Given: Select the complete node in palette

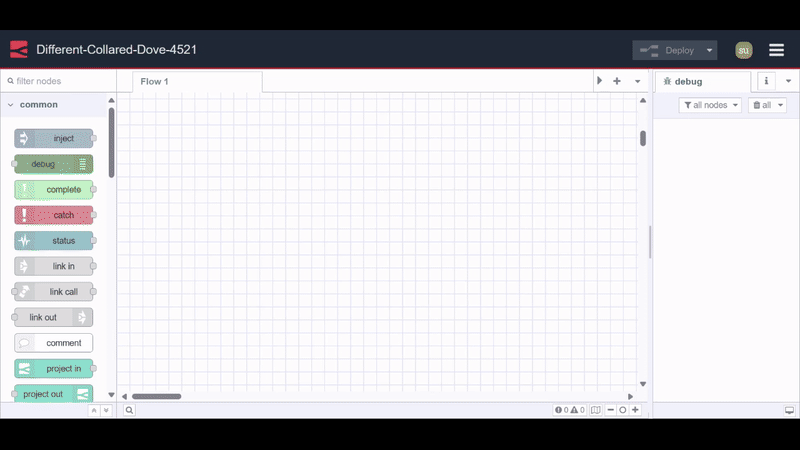Looking at the screenshot, I should coord(54,189).
